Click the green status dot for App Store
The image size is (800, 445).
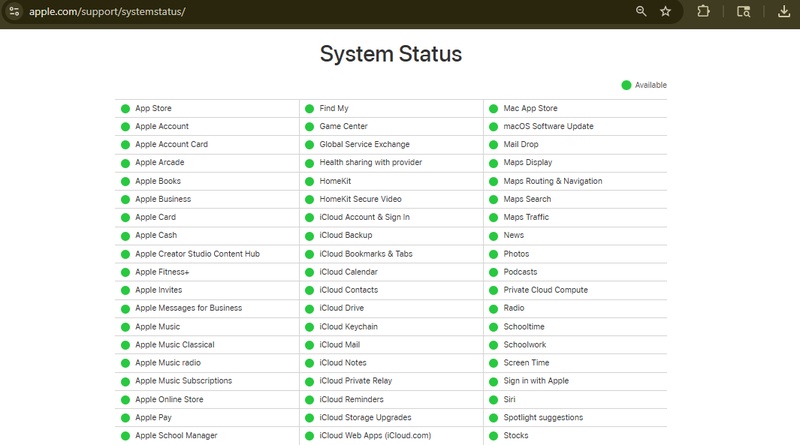click(125, 109)
